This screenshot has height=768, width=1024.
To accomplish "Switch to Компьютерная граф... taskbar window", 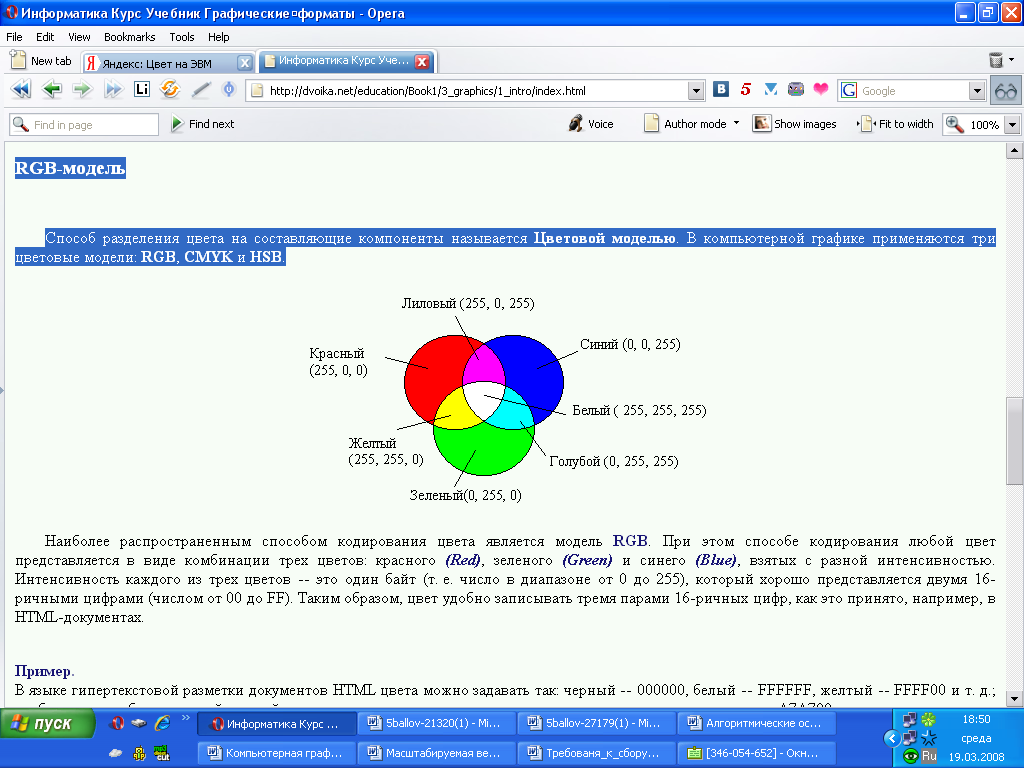I will (x=276, y=753).
